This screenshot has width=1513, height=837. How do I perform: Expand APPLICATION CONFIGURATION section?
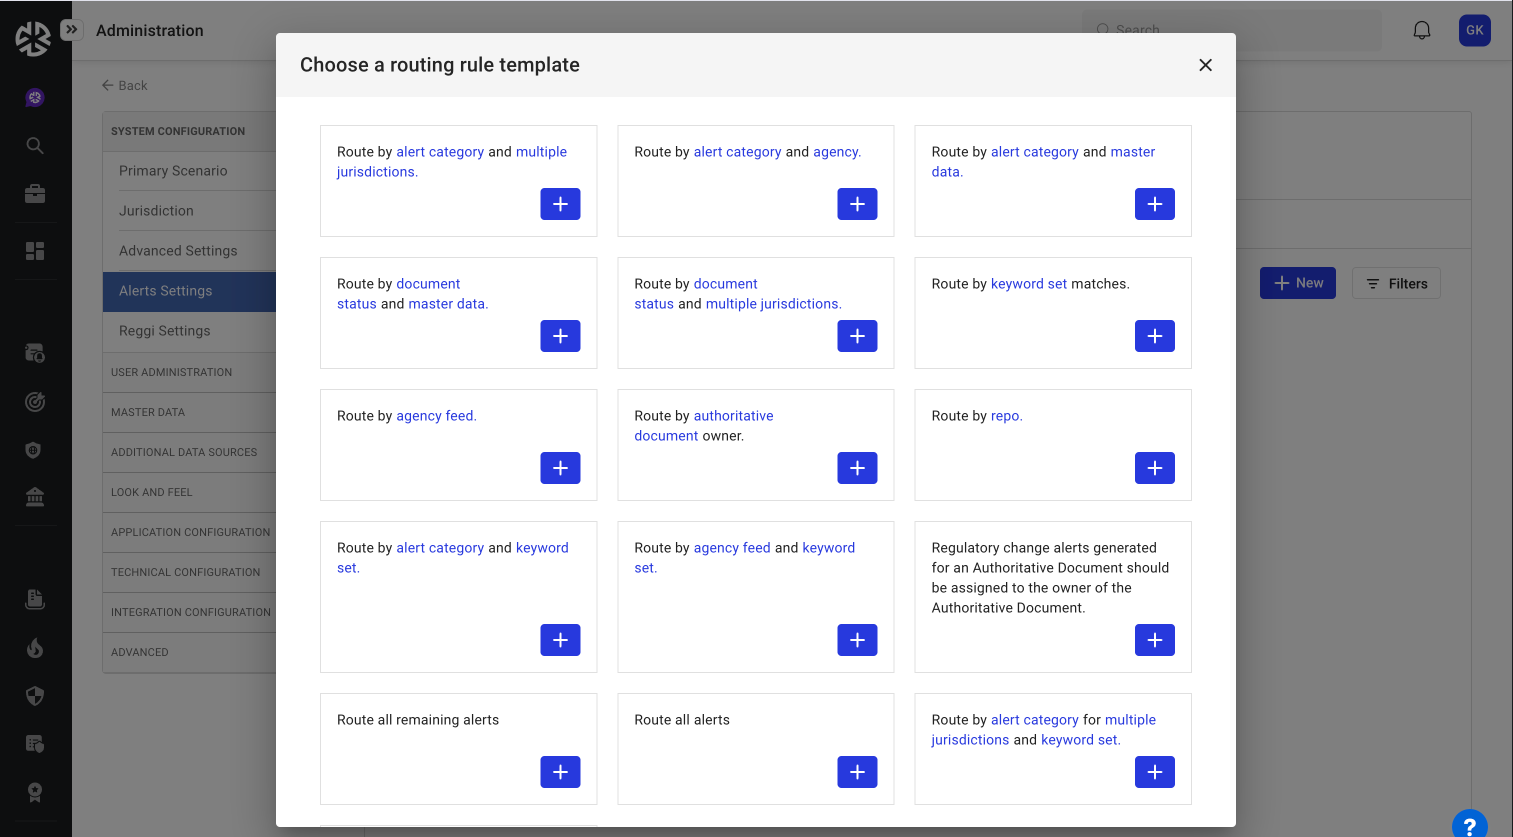[189, 532]
